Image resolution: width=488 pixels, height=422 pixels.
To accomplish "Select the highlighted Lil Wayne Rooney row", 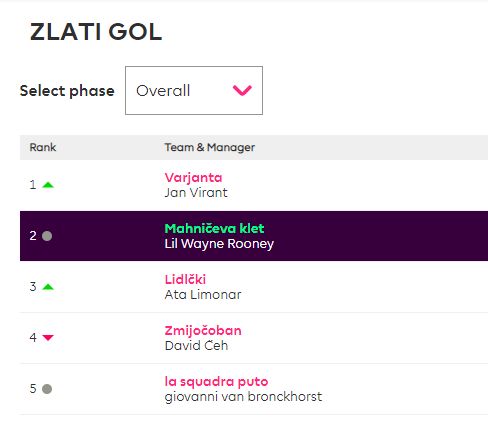I will pos(254,236).
